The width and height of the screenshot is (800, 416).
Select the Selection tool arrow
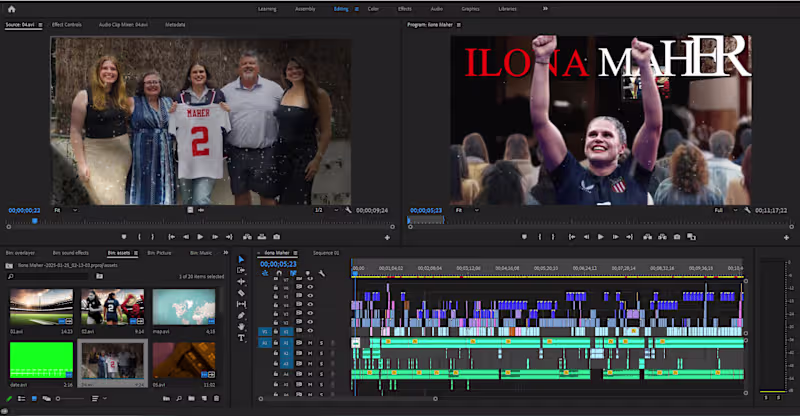(241, 259)
